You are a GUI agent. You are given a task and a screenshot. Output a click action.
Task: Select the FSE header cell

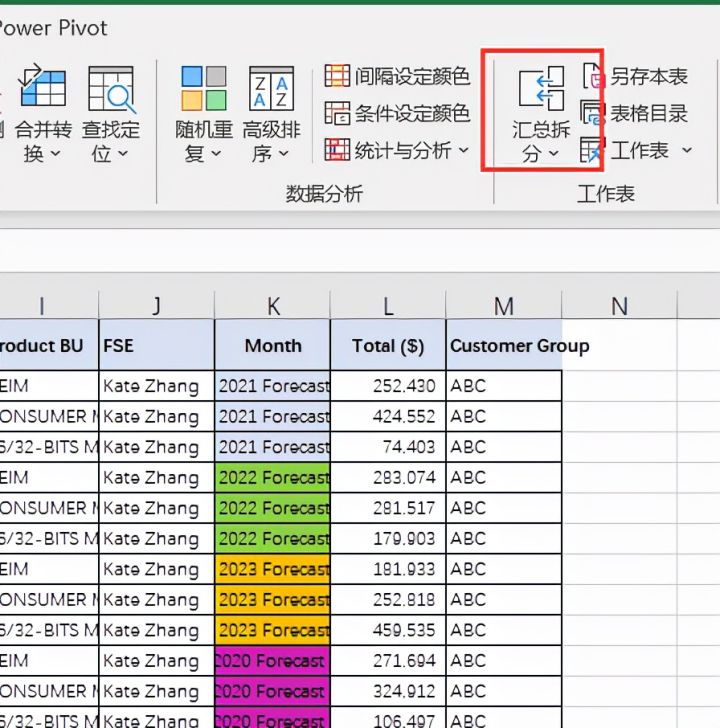[x=156, y=345]
